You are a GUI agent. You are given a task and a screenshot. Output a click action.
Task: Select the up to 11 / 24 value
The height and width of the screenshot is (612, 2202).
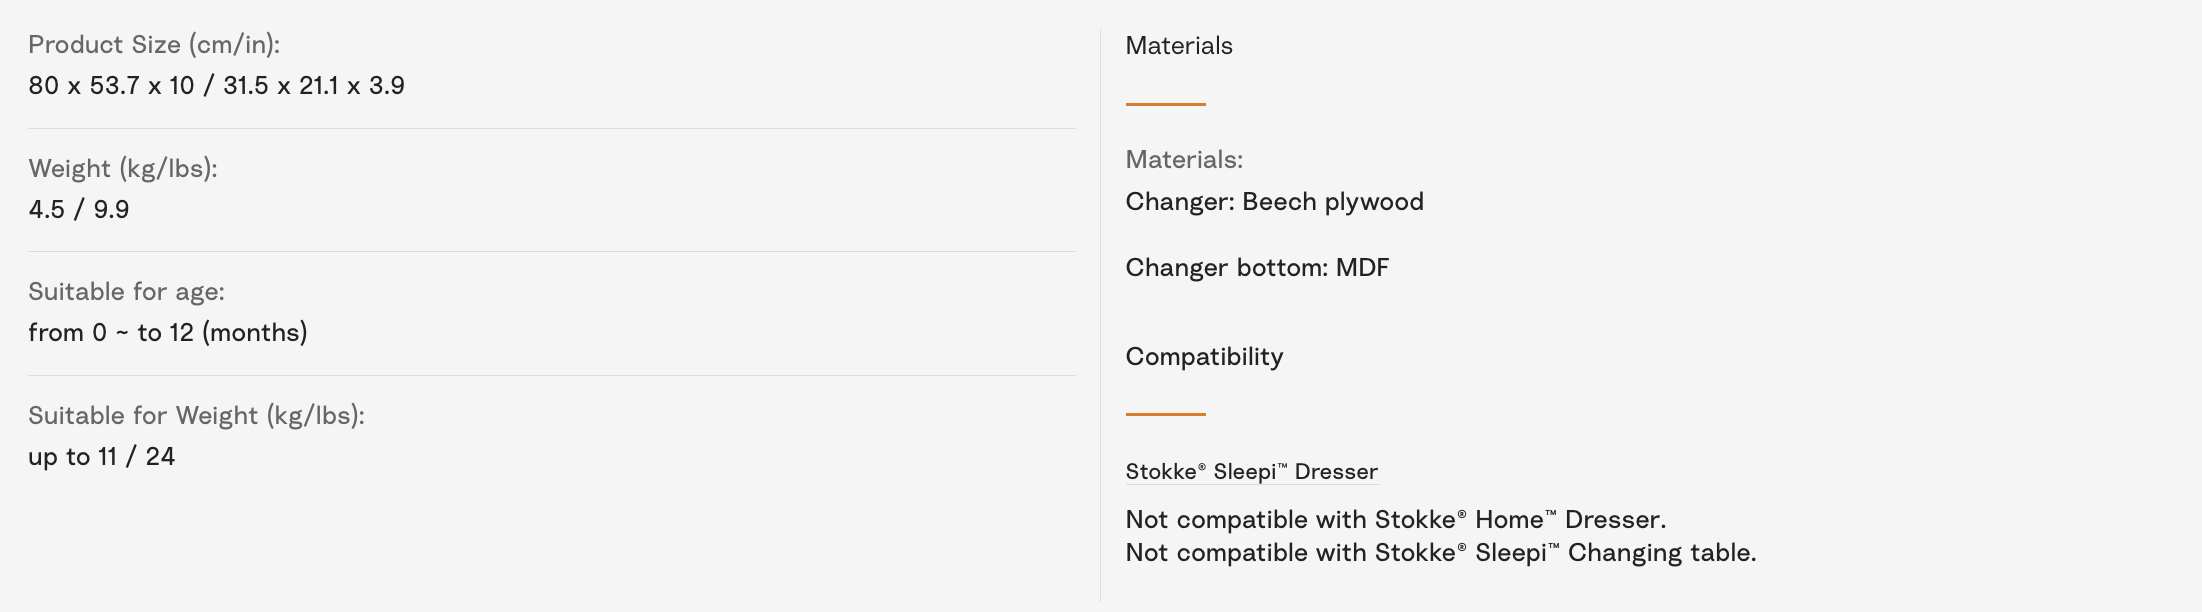click(102, 457)
